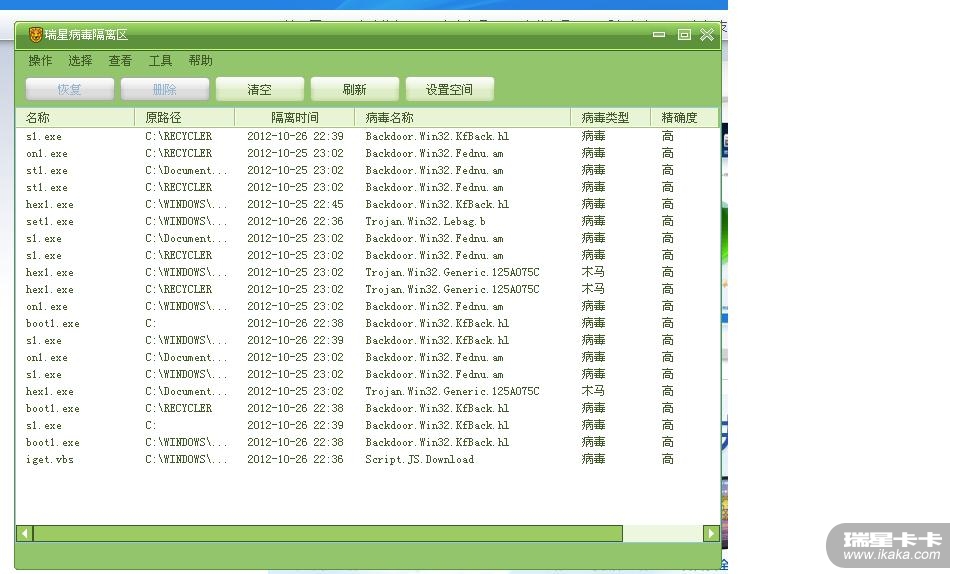Open the 帮助 menu
The height and width of the screenshot is (574, 960).
coord(200,61)
